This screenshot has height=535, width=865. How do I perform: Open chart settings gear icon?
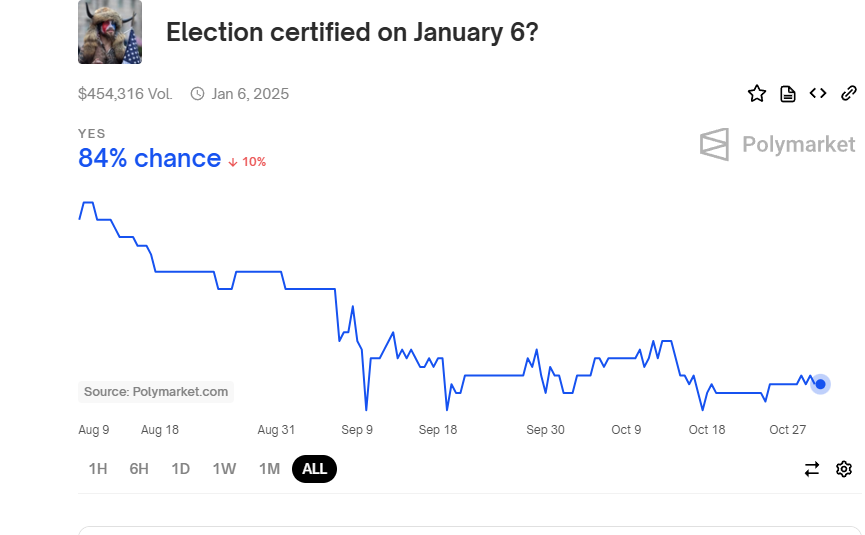point(844,469)
